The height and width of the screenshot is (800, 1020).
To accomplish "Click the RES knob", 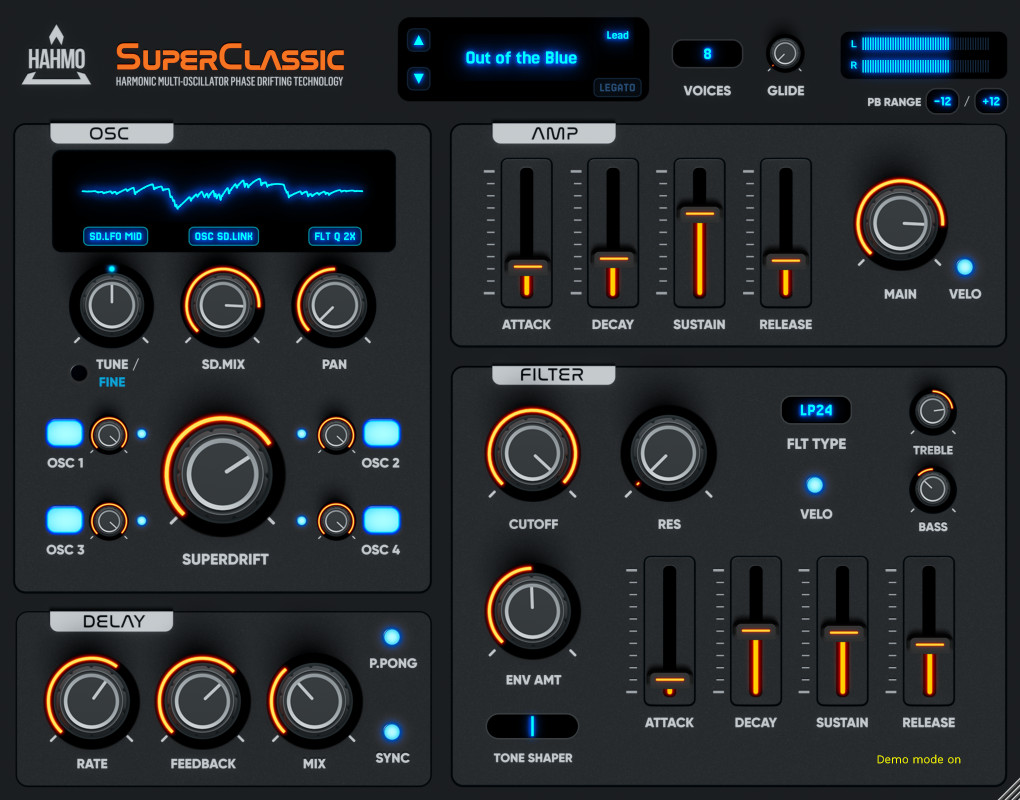I will (669, 453).
